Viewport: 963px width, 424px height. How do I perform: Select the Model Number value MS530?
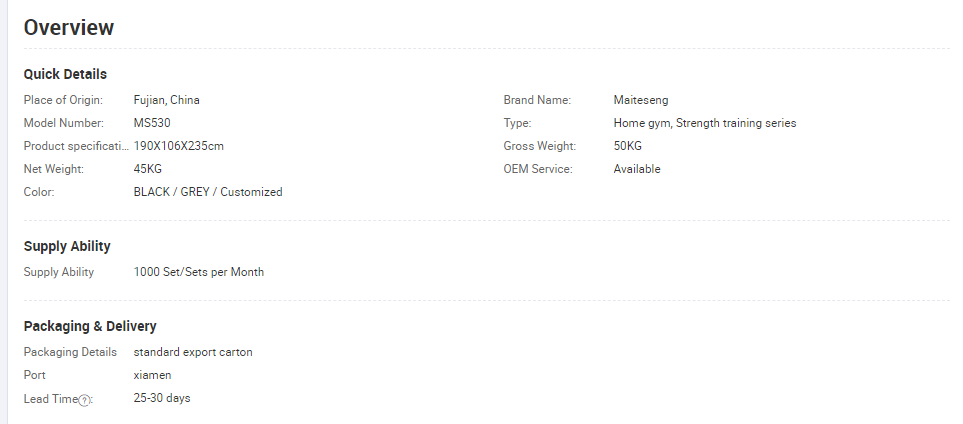152,123
